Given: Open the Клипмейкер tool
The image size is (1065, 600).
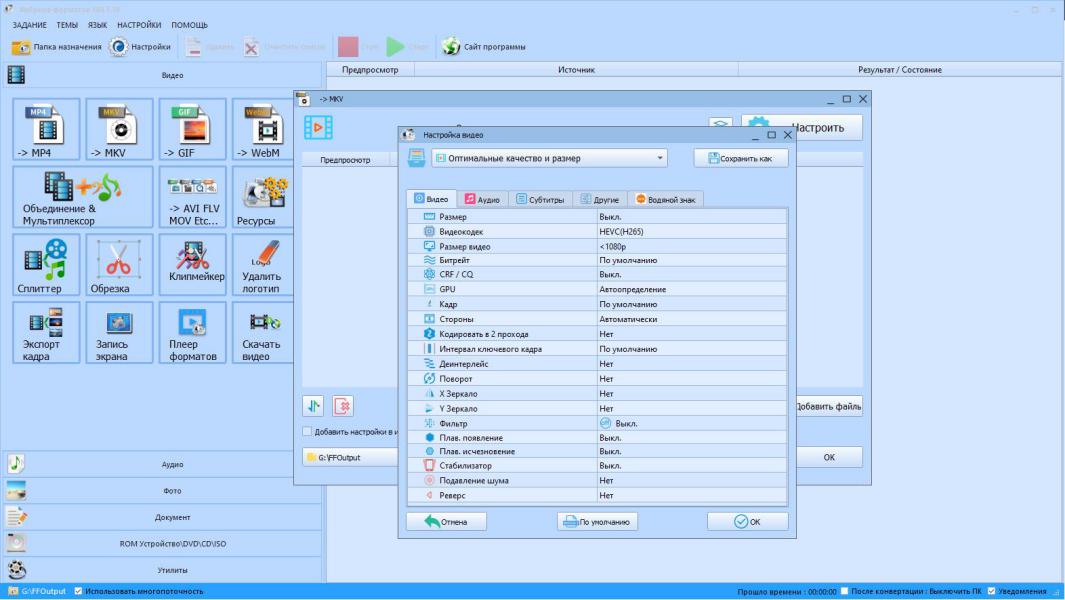Looking at the screenshot, I should click(193, 265).
